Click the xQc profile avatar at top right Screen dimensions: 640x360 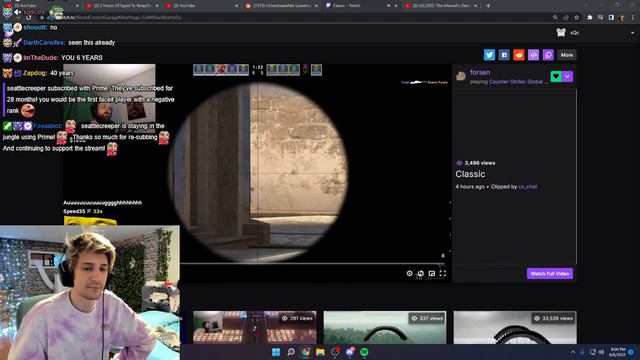pyautogui.click(x=561, y=33)
